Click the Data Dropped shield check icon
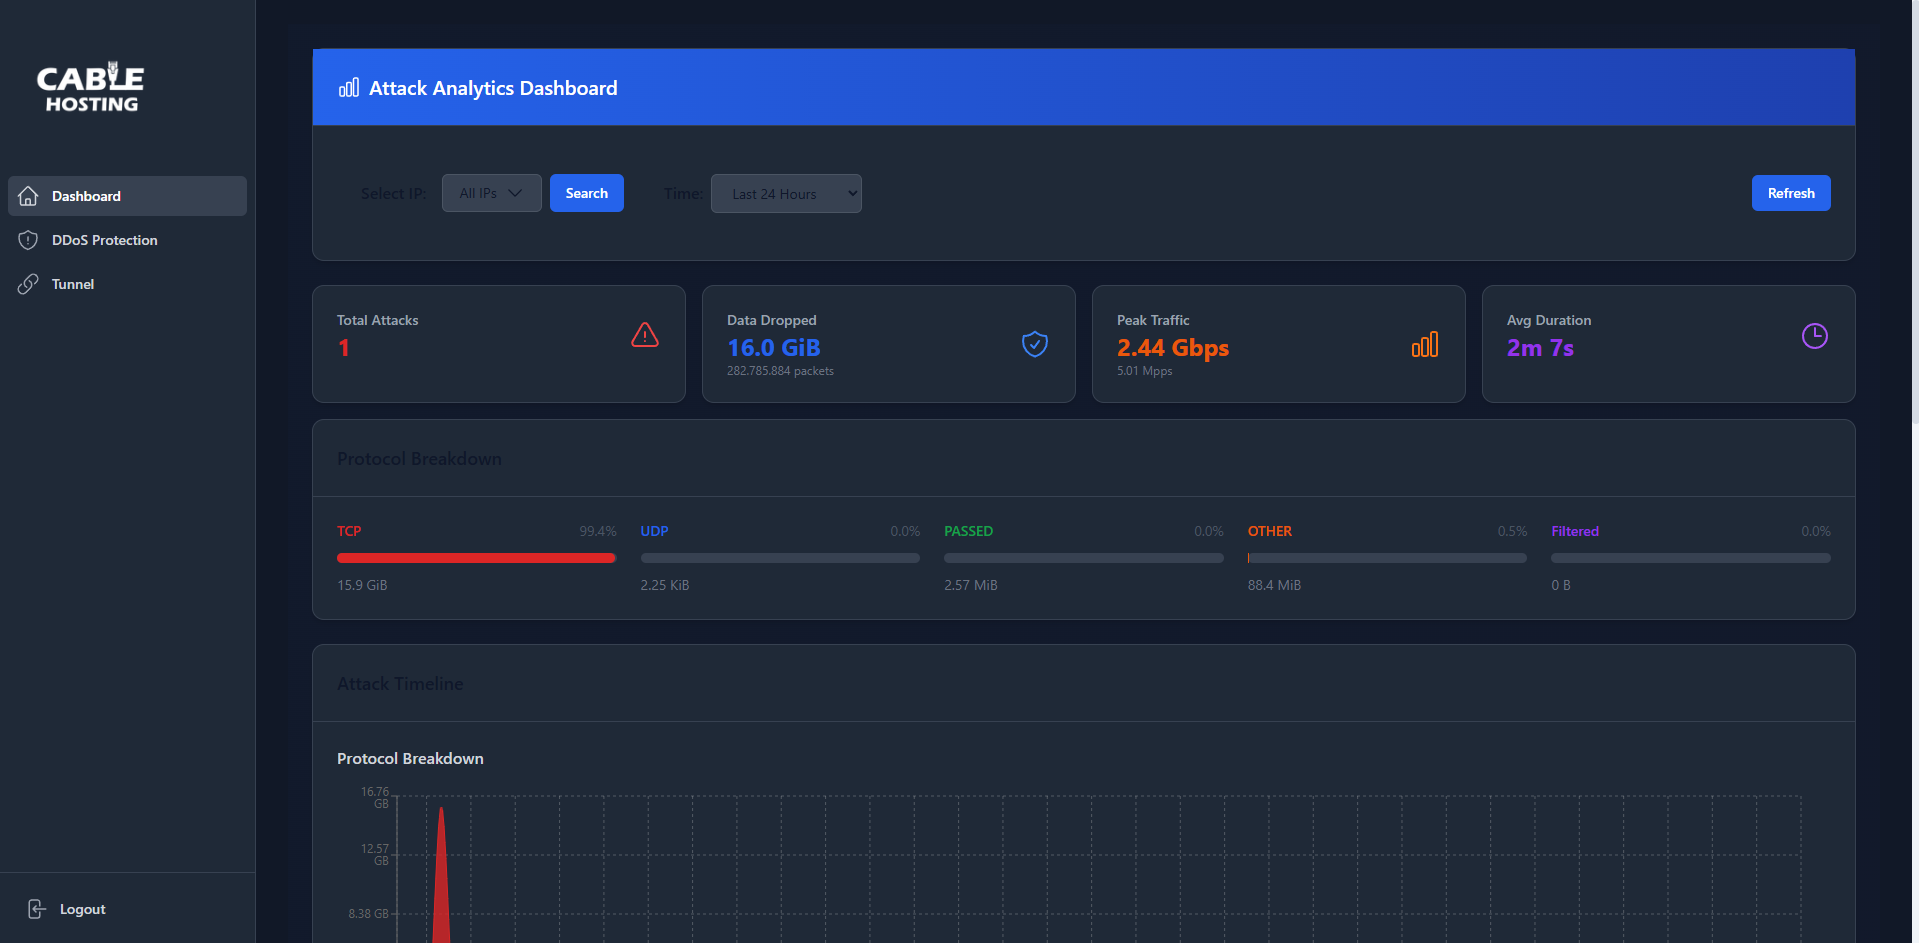 (1035, 344)
